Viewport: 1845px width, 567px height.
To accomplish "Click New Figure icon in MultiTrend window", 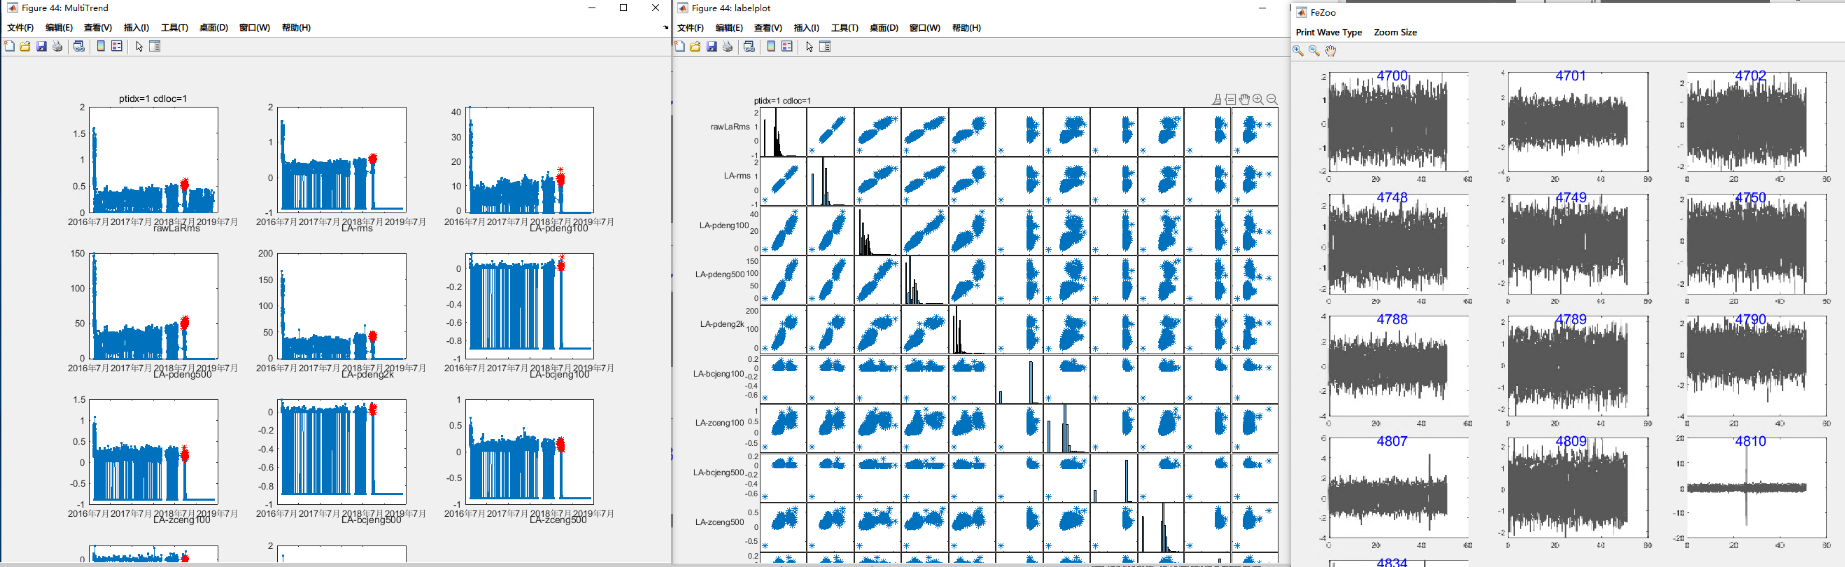I will [10, 46].
